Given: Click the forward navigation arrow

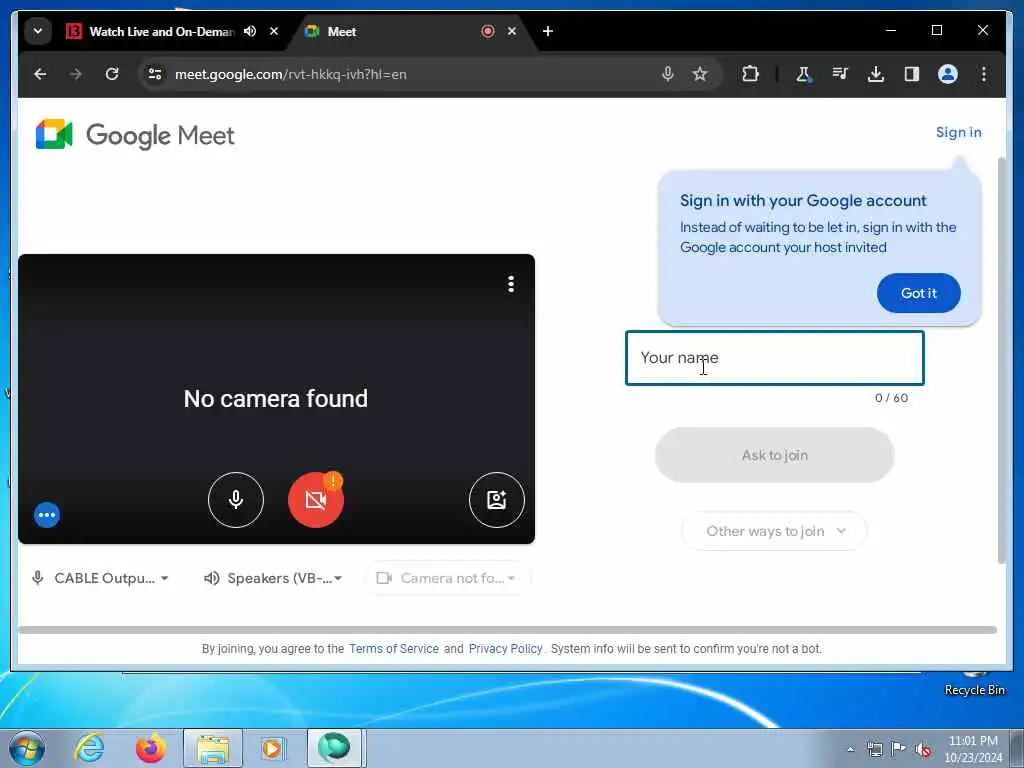Looking at the screenshot, I should point(76,74).
